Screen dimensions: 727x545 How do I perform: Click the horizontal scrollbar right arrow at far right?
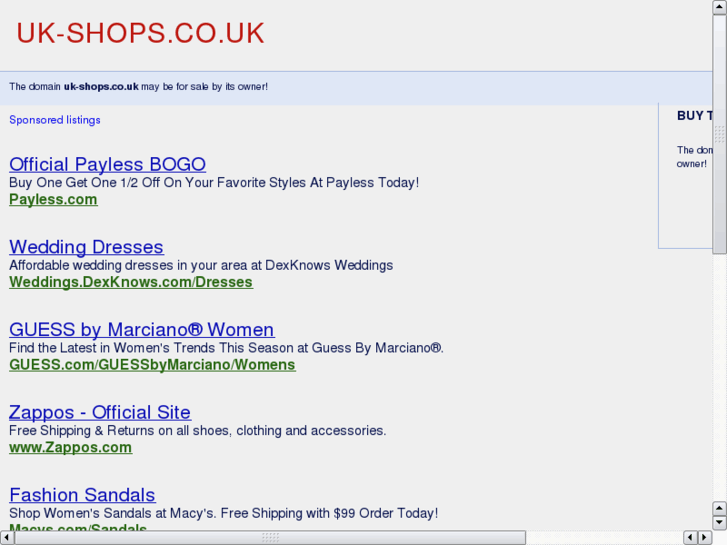coord(705,538)
